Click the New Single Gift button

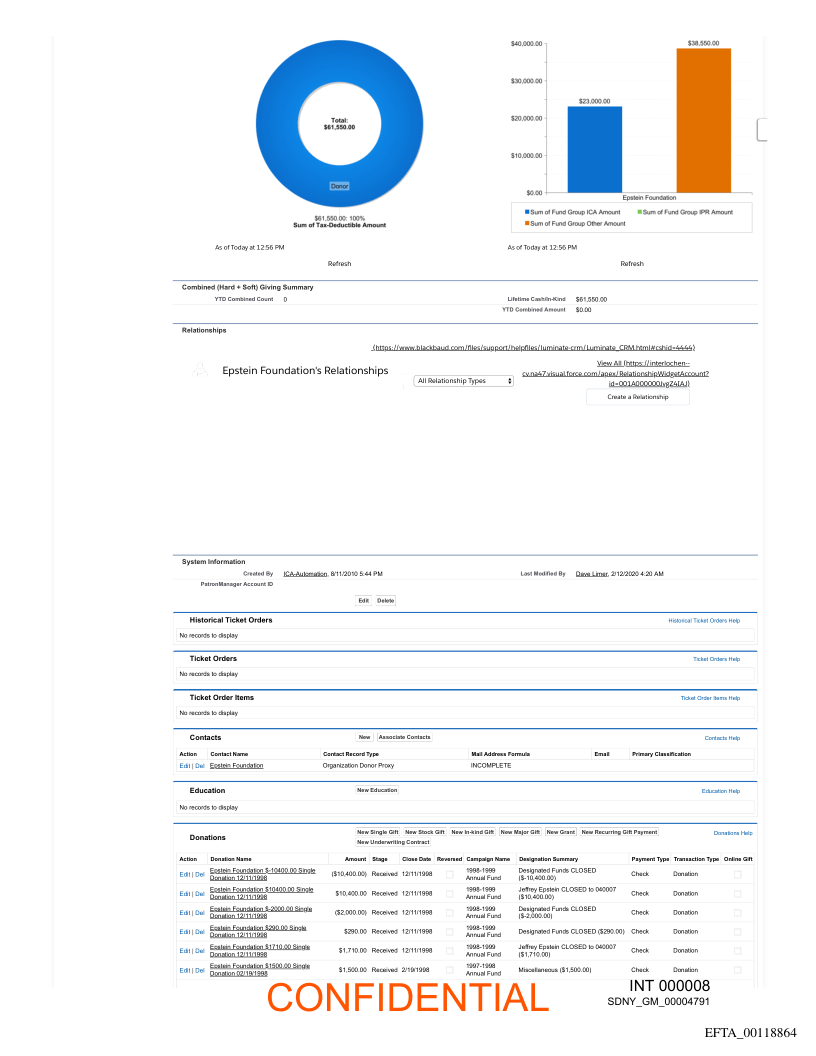[377, 832]
